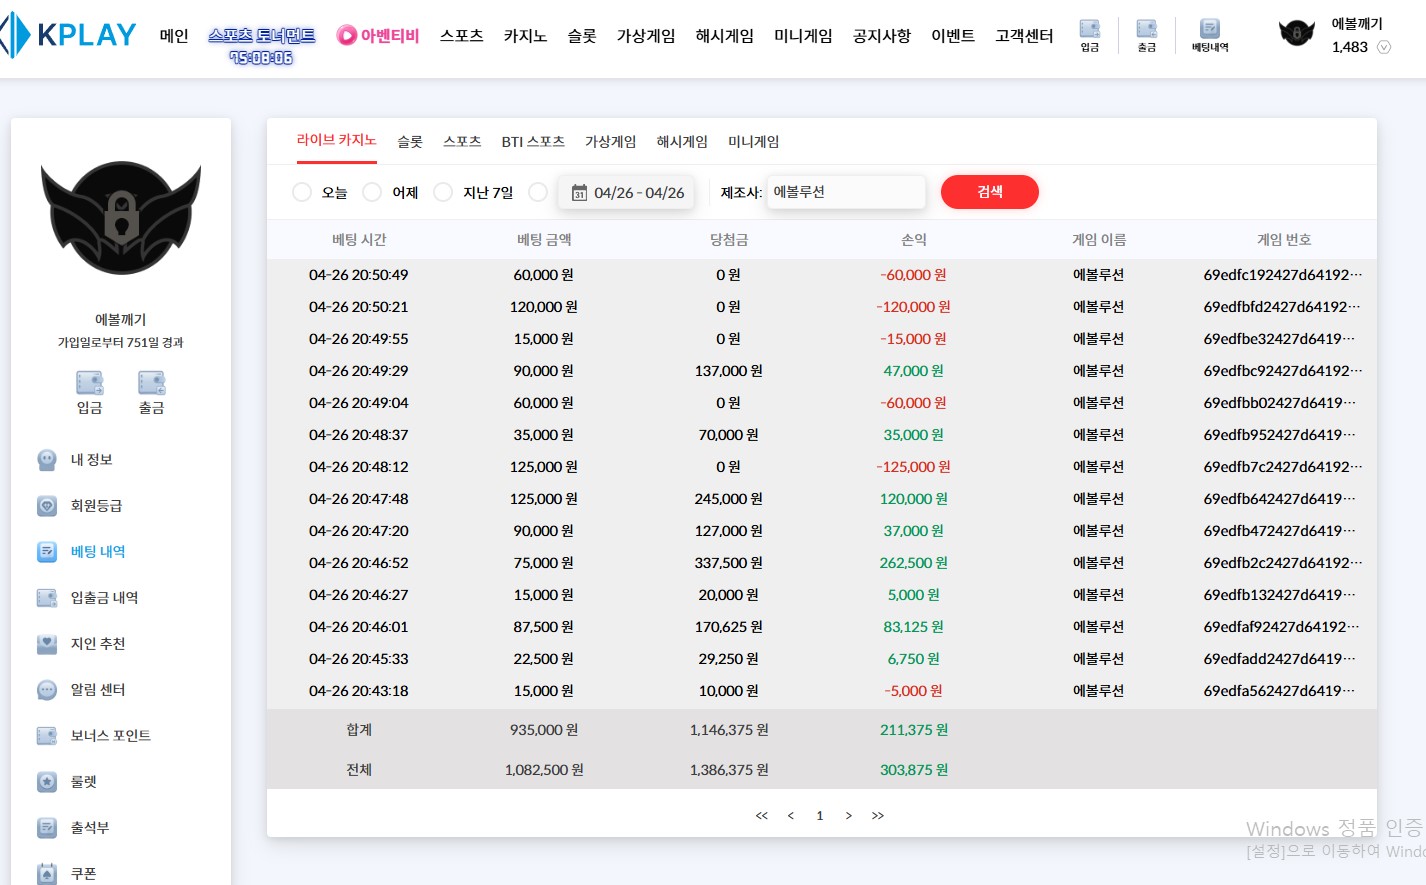Viewport: 1426px width, 885px height.
Task: Open 회원등급 membership level page
Action: 96,506
